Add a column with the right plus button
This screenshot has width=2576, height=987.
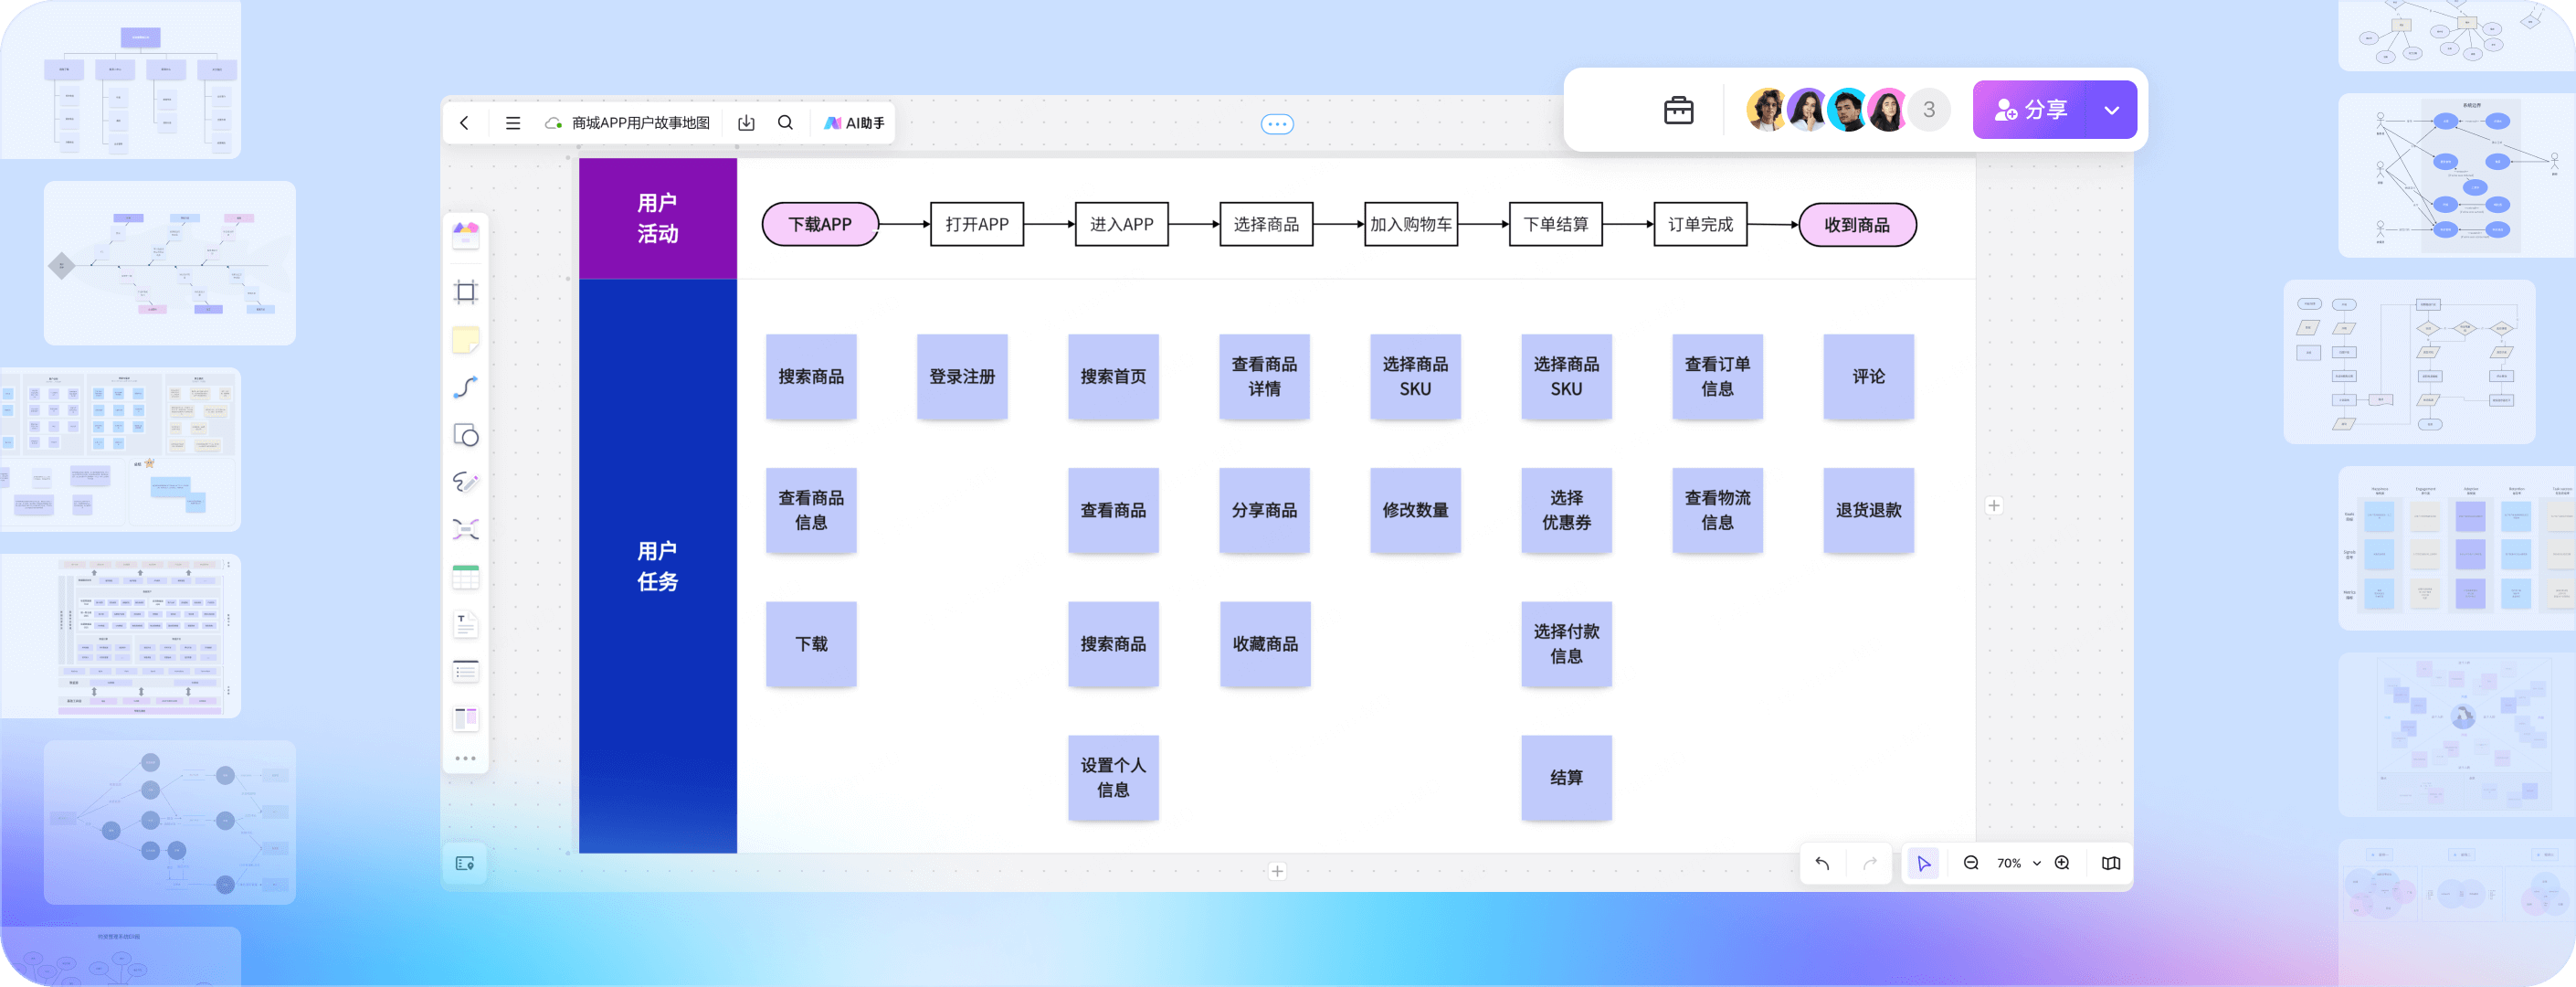[x=1994, y=506]
